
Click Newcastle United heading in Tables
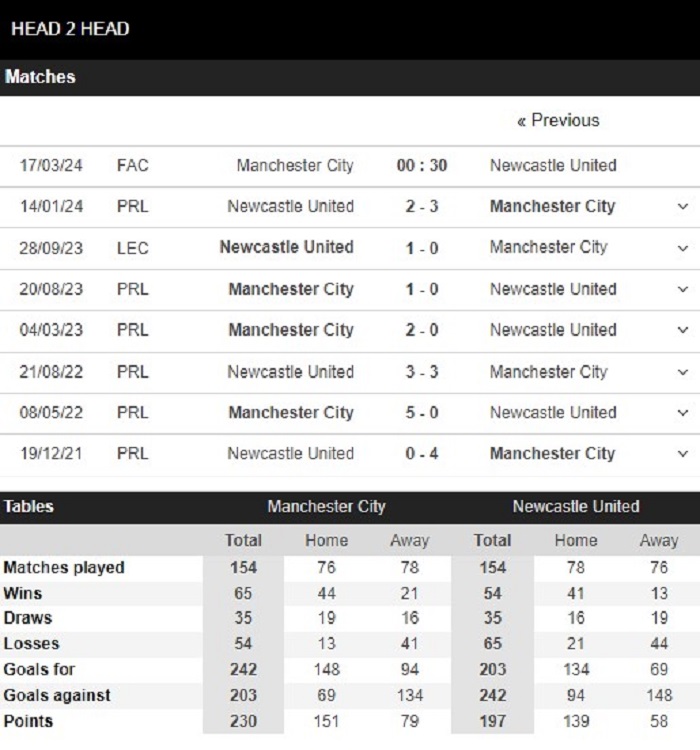click(x=576, y=507)
